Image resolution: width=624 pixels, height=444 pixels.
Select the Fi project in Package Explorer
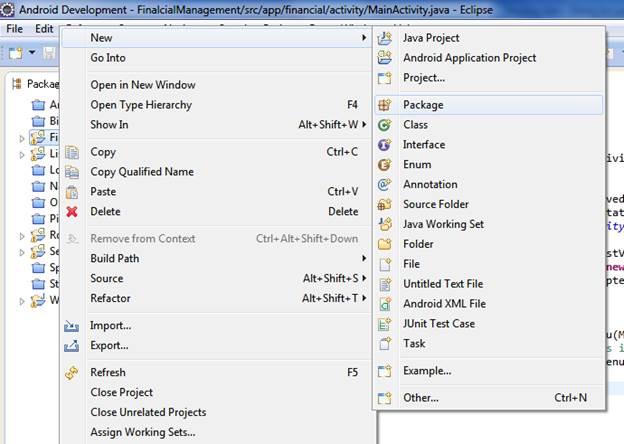point(44,138)
